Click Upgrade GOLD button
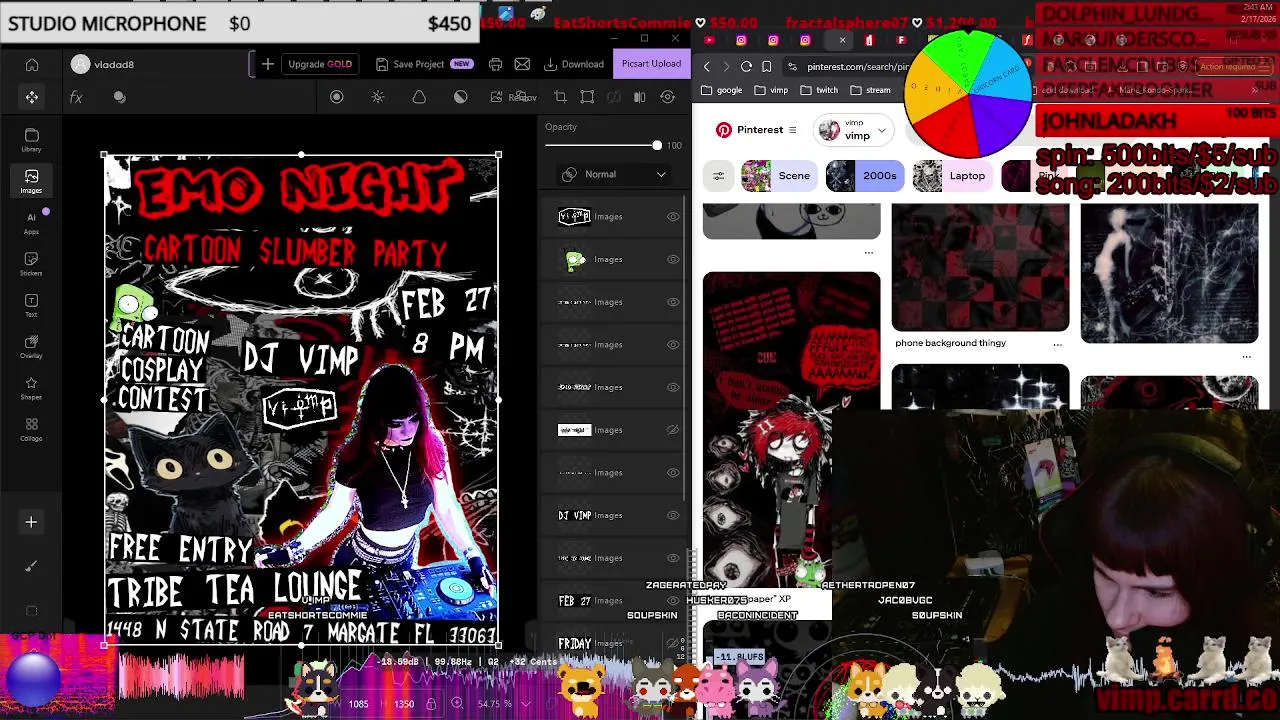The width and height of the screenshot is (1280, 720). coord(320,64)
